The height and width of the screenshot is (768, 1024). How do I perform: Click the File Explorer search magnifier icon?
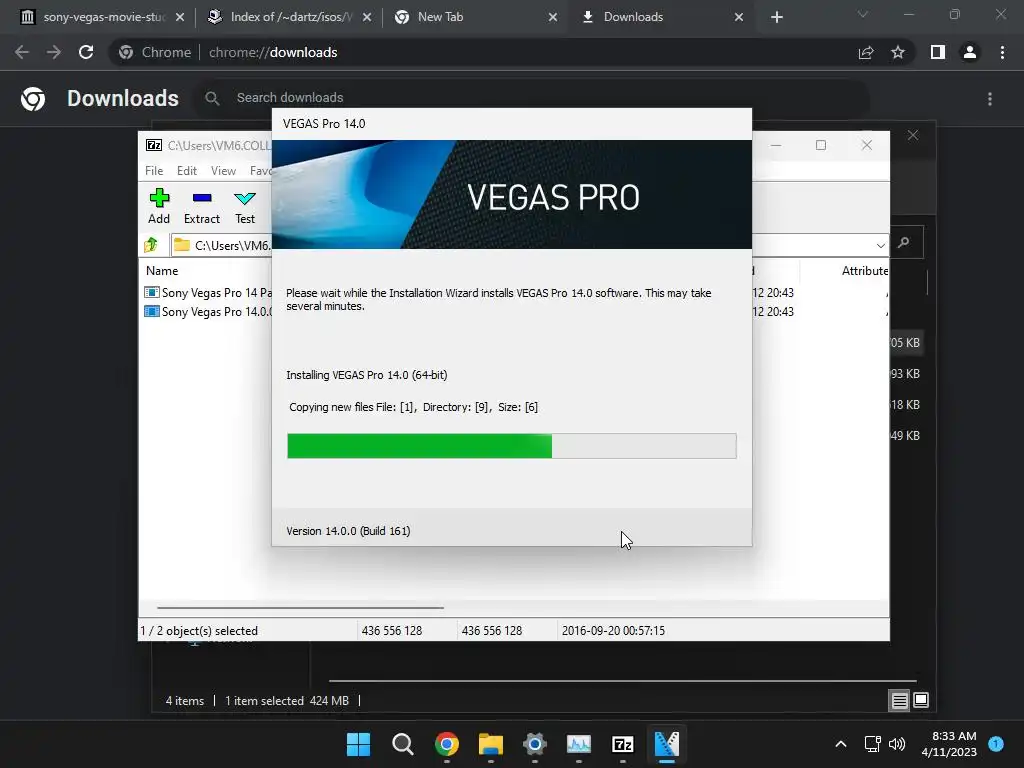tap(904, 243)
